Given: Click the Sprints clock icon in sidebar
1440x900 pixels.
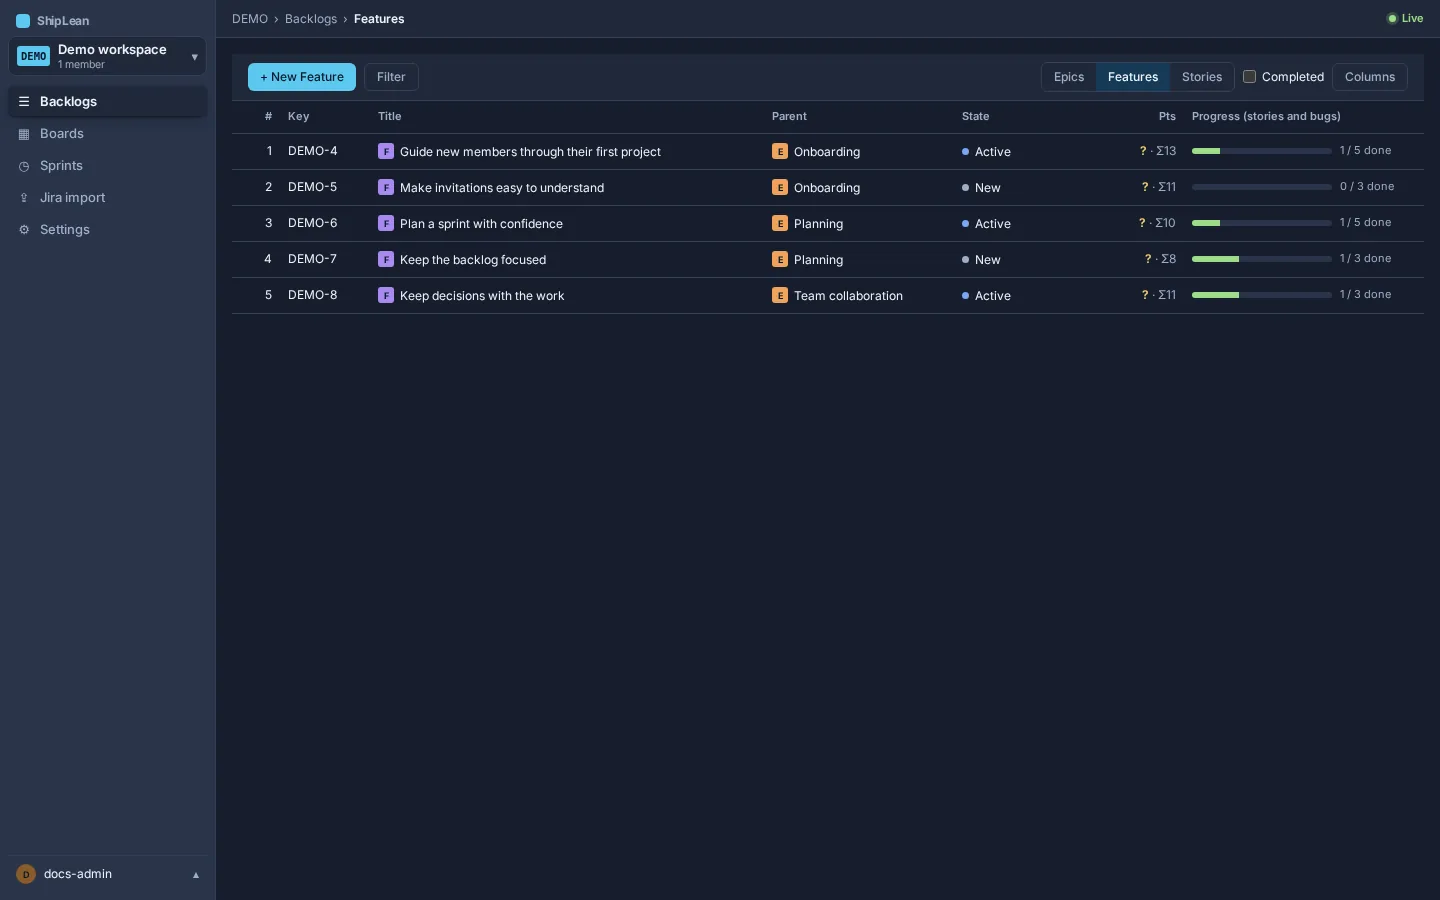Looking at the screenshot, I should (x=24, y=166).
